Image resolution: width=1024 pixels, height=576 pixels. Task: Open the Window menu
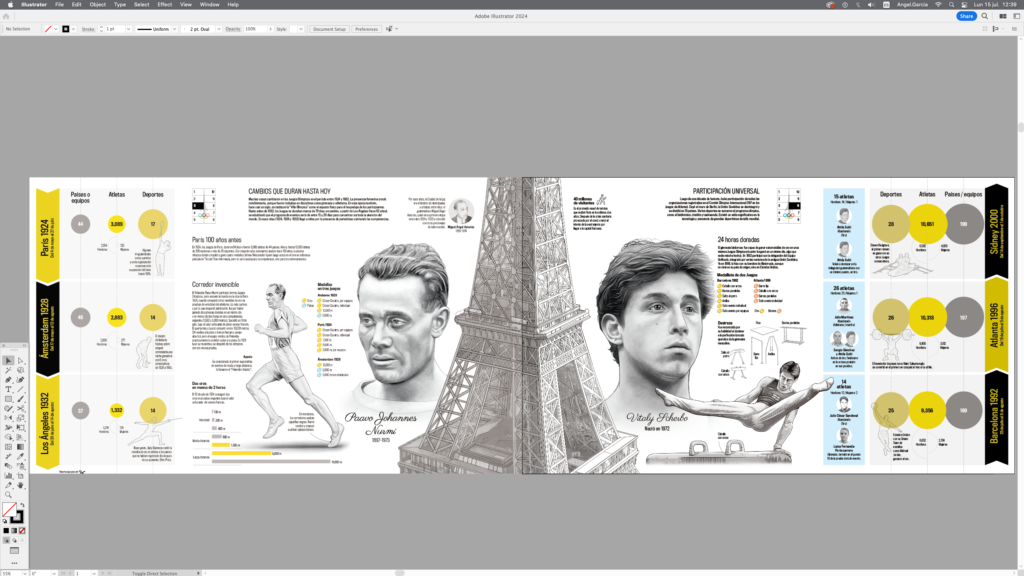tap(209, 5)
